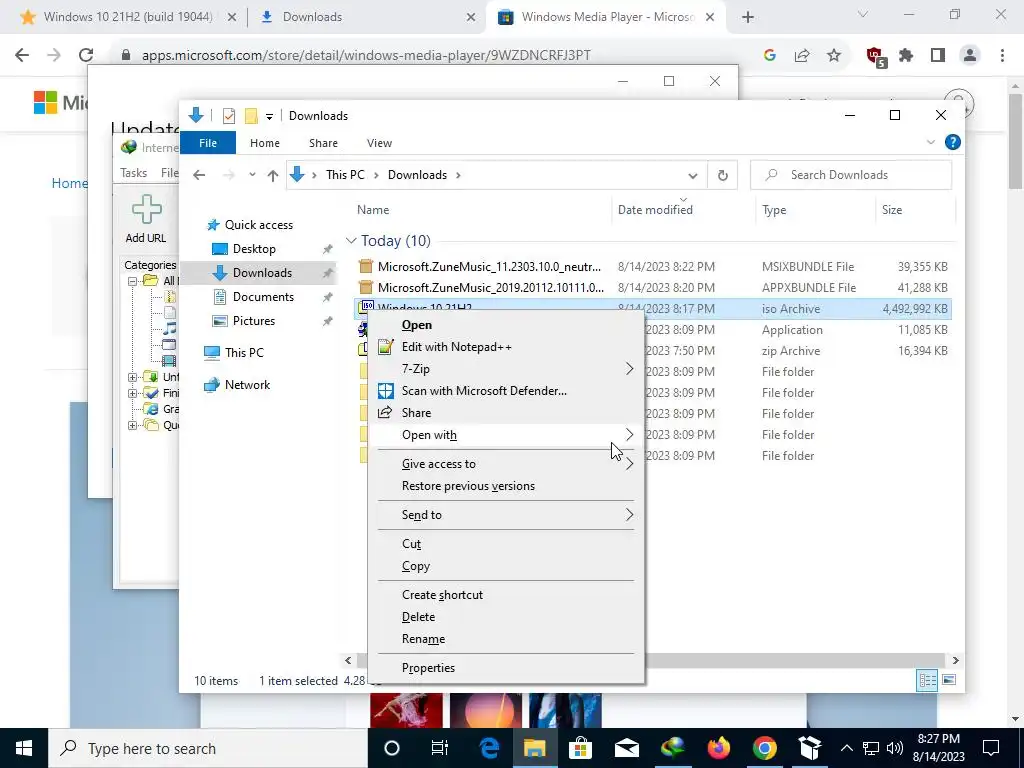Sort by the Type column header

click(x=774, y=210)
